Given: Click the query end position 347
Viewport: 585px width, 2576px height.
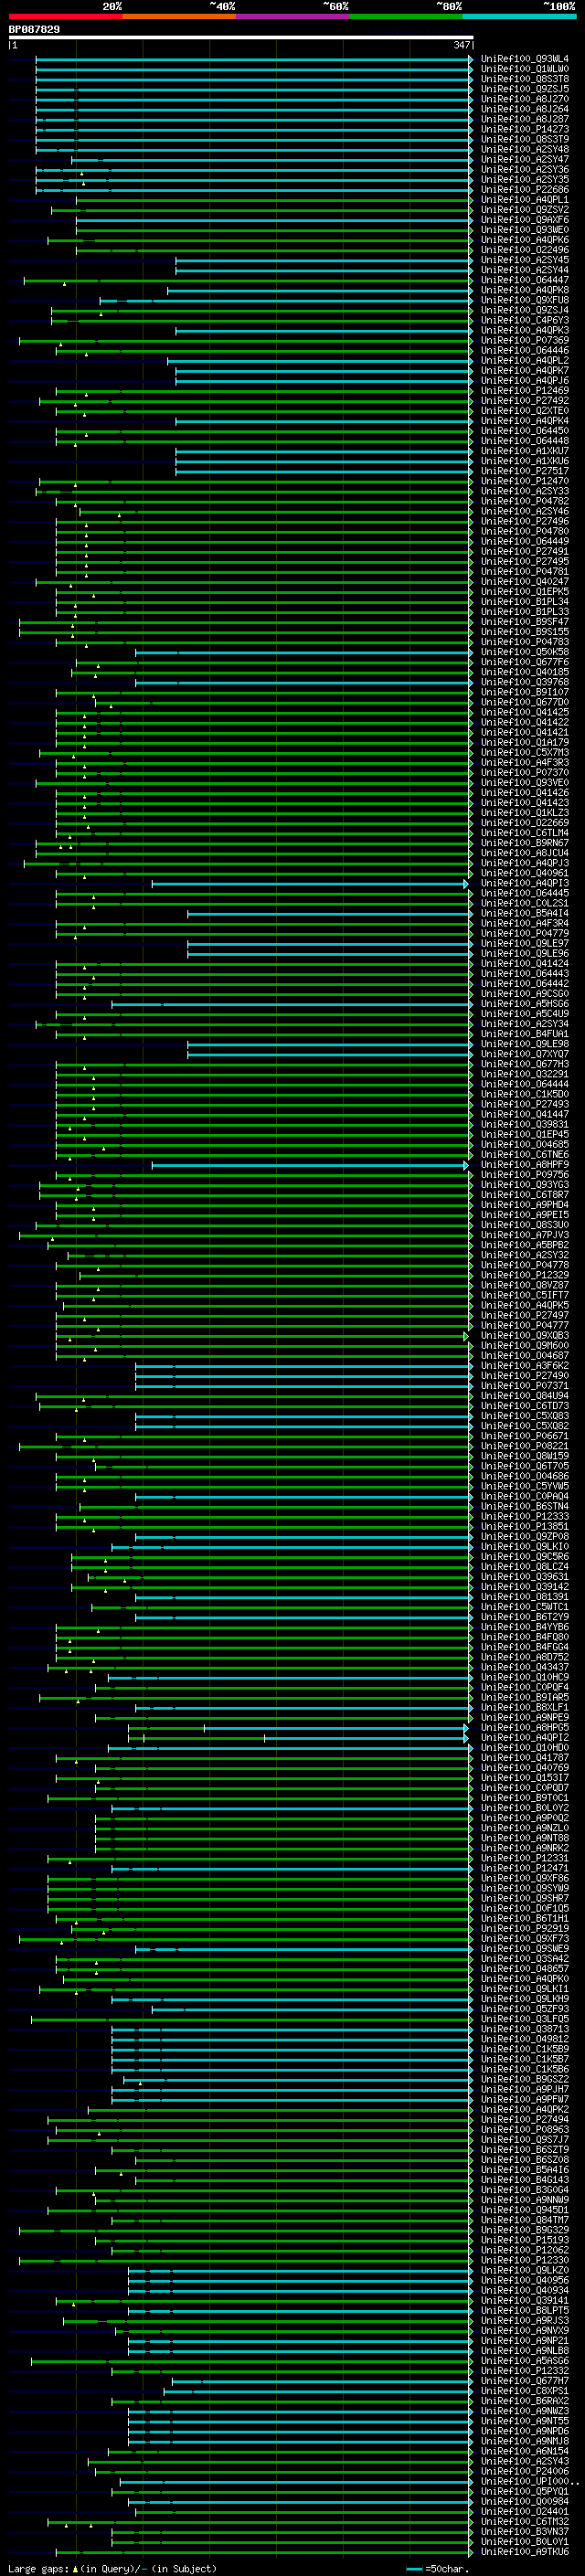Looking at the screenshot, I should pyautogui.click(x=461, y=45).
